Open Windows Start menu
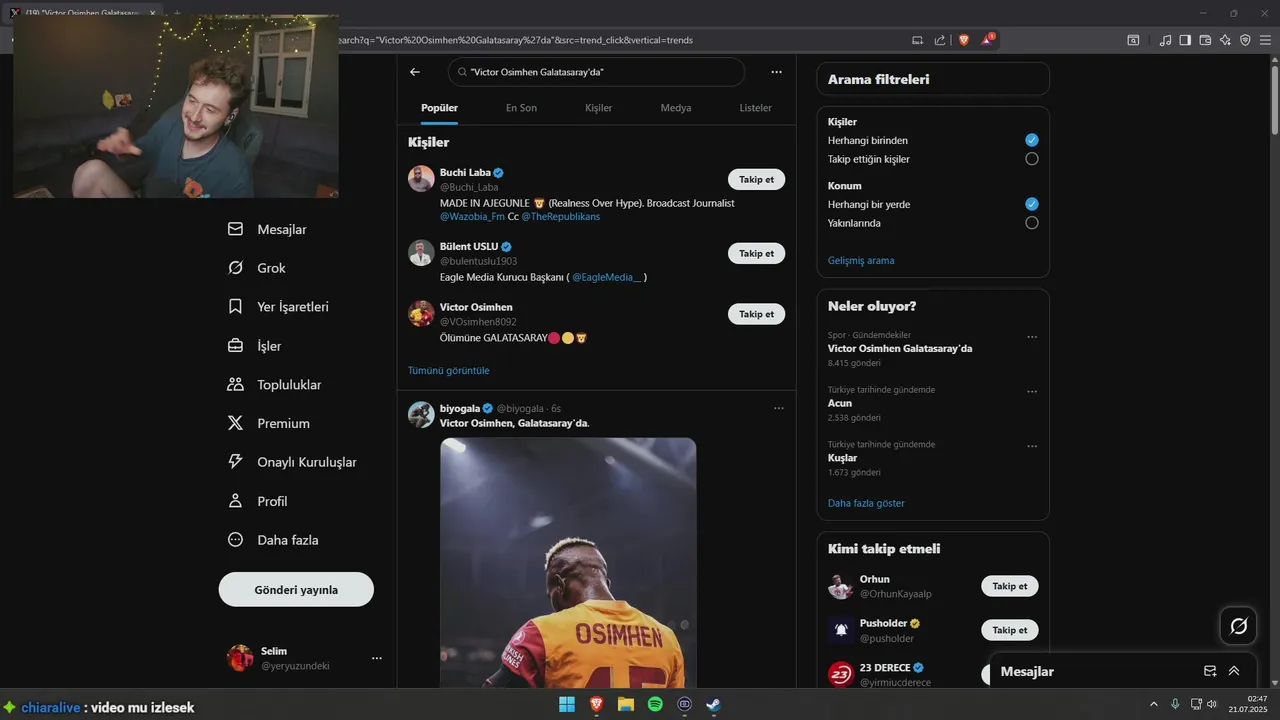The height and width of the screenshot is (720, 1280). coord(567,704)
